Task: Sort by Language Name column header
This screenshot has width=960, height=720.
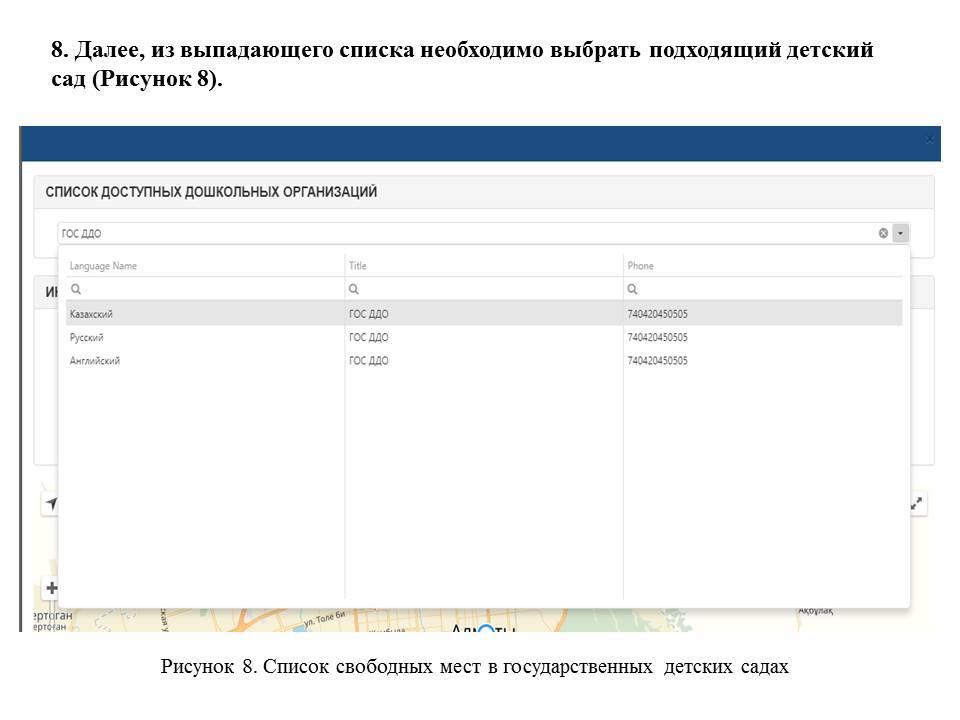Action: tap(103, 266)
